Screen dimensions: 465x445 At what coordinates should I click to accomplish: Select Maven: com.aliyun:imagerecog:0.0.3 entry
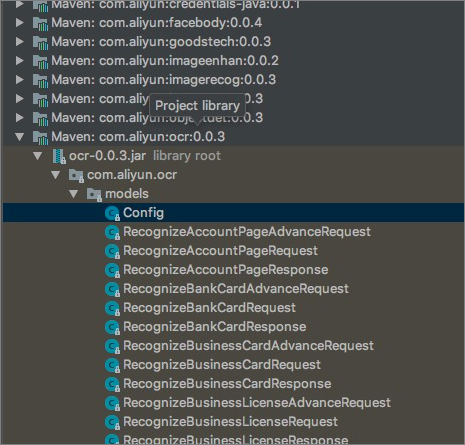tap(164, 80)
